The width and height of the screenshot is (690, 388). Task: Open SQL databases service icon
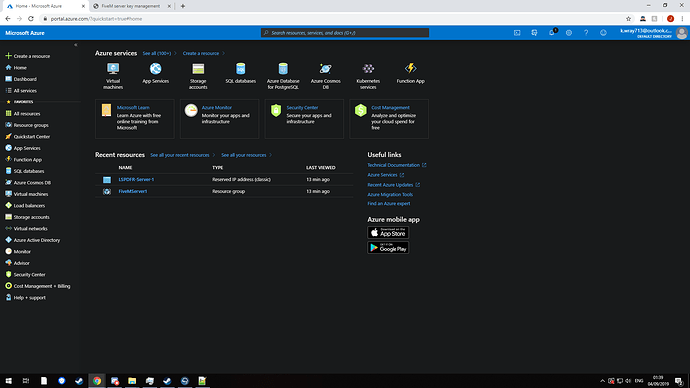click(240, 69)
